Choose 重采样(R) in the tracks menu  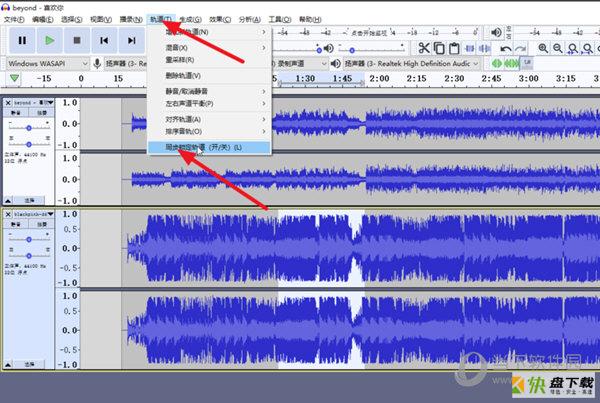[x=209, y=60]
